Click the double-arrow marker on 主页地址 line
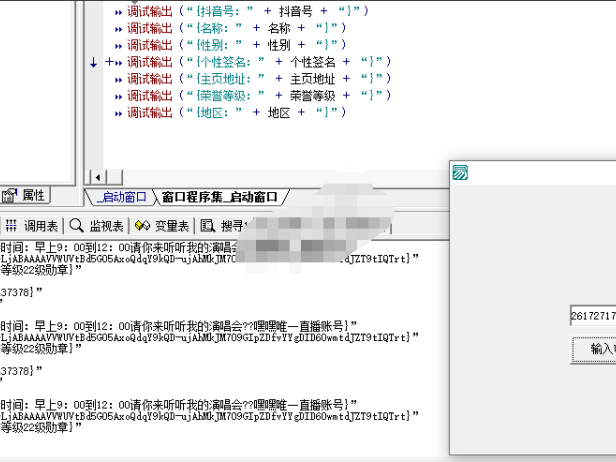Viewport: 616px width, 462px height. click(119, 80)
